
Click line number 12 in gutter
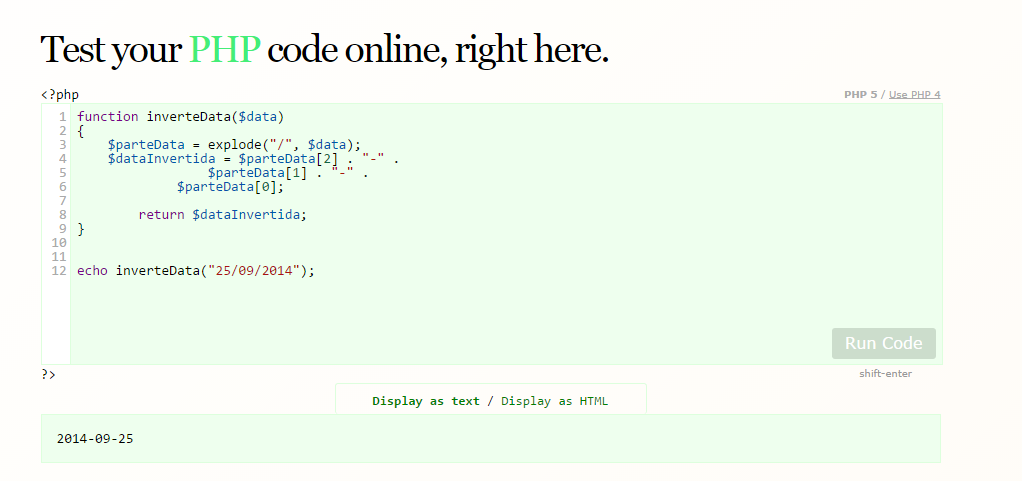[x=59, y=270]
